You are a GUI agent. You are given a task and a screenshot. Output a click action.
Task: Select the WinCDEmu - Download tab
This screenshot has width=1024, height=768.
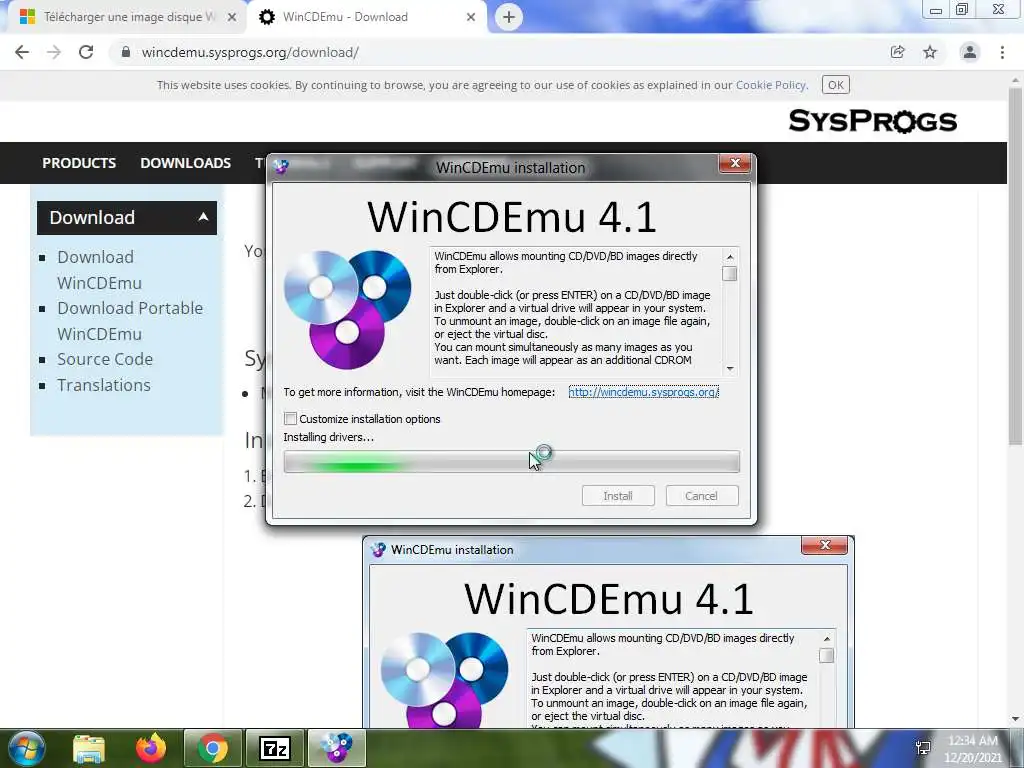point(366,17)
